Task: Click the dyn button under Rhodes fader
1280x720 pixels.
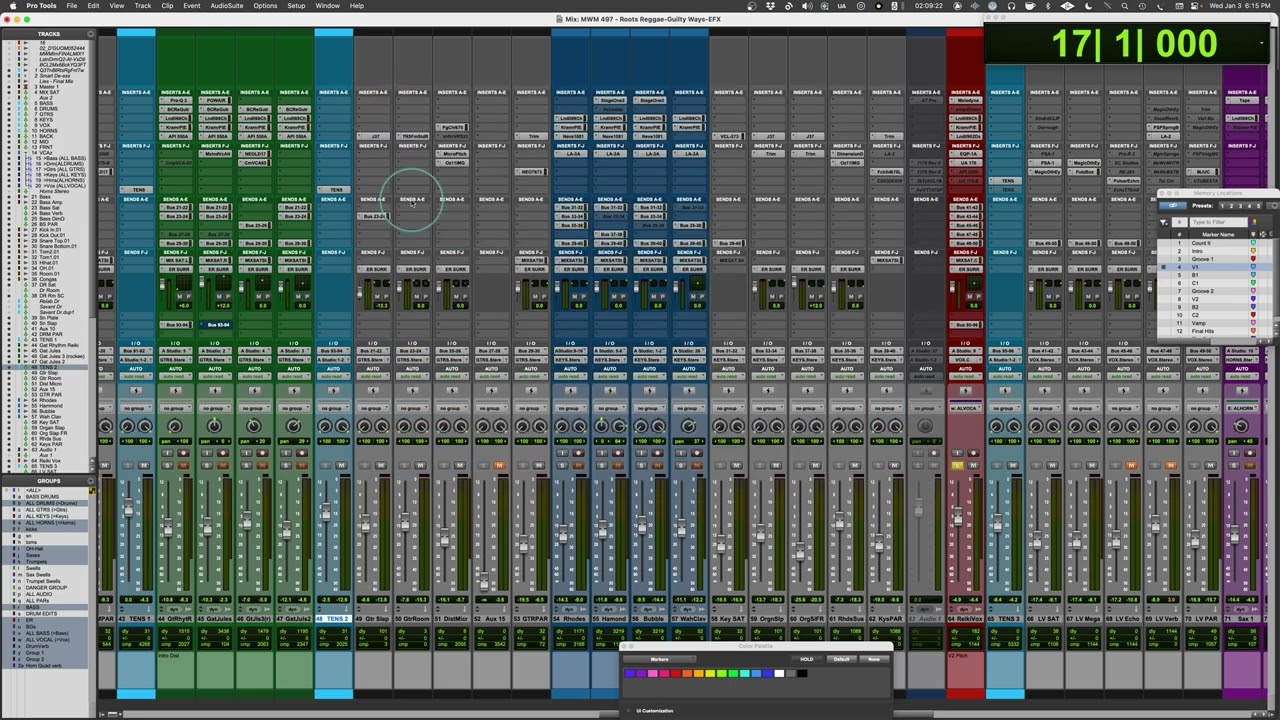Action: coord(568,609)
